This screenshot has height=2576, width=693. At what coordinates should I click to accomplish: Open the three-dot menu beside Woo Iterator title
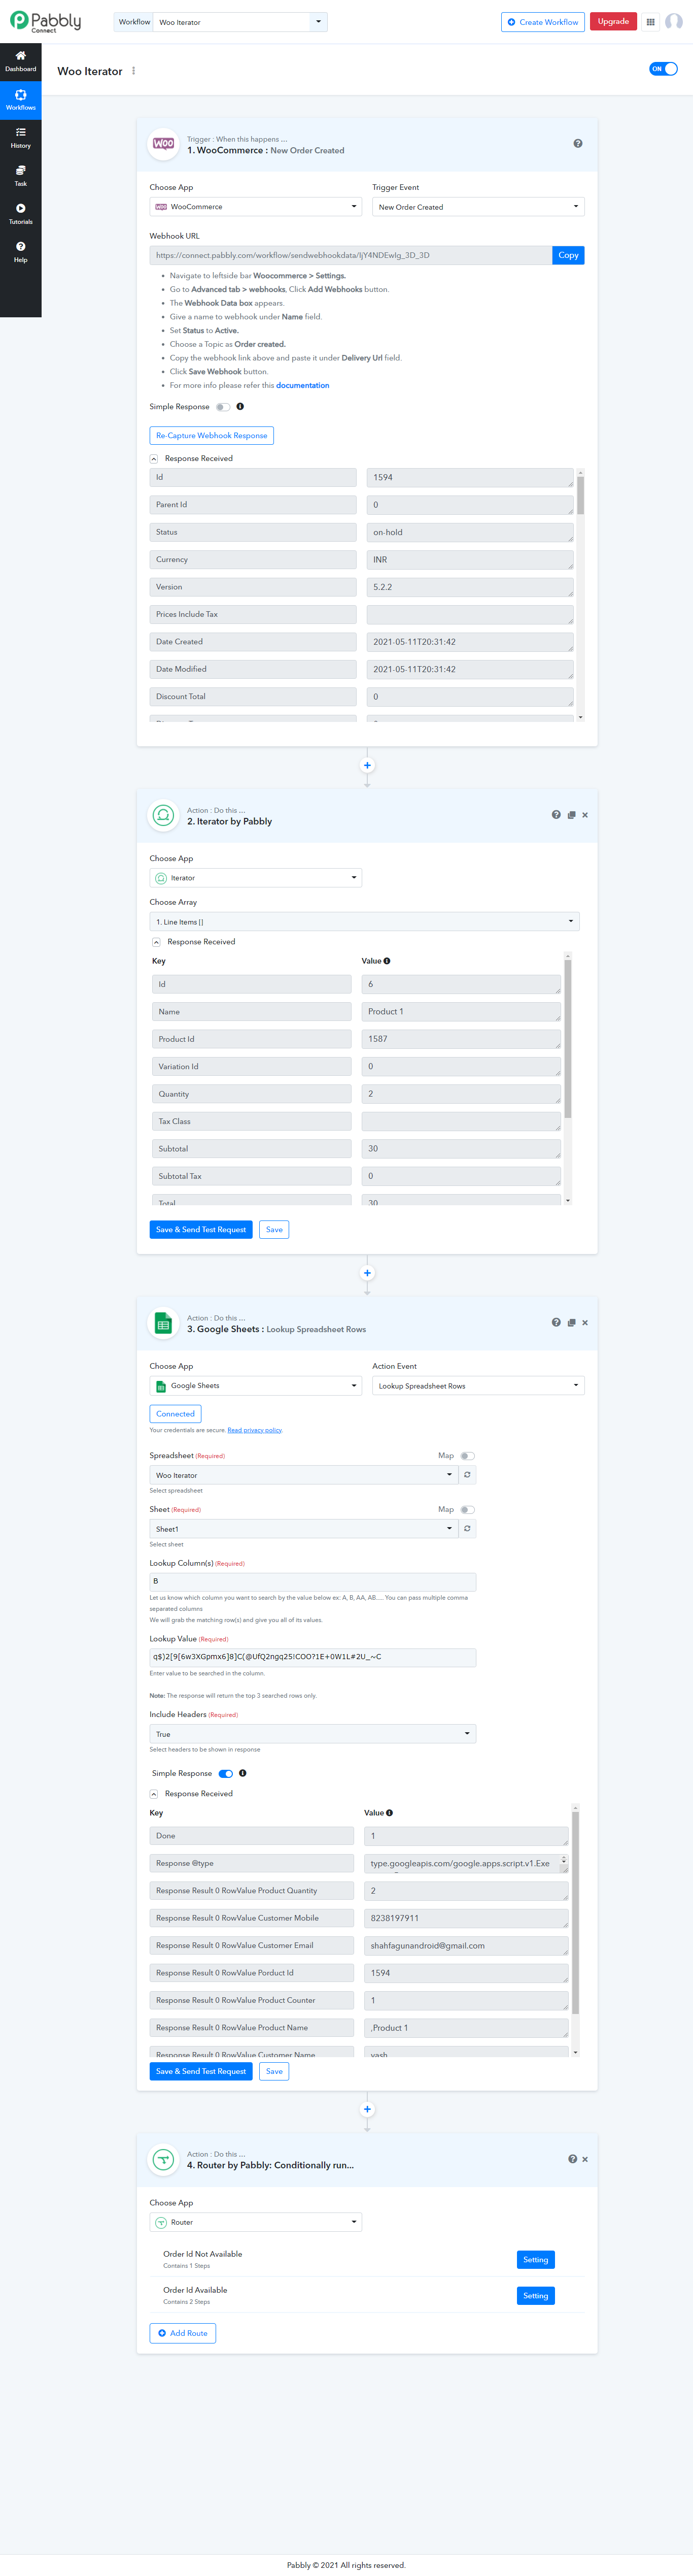(x=133, y=71)
